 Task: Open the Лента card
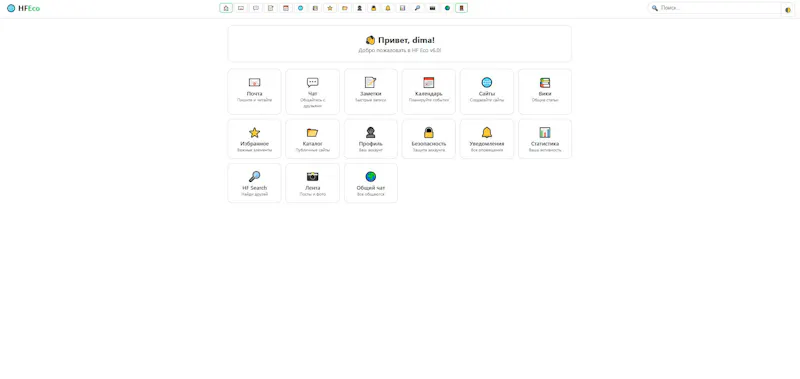(312, 183)
